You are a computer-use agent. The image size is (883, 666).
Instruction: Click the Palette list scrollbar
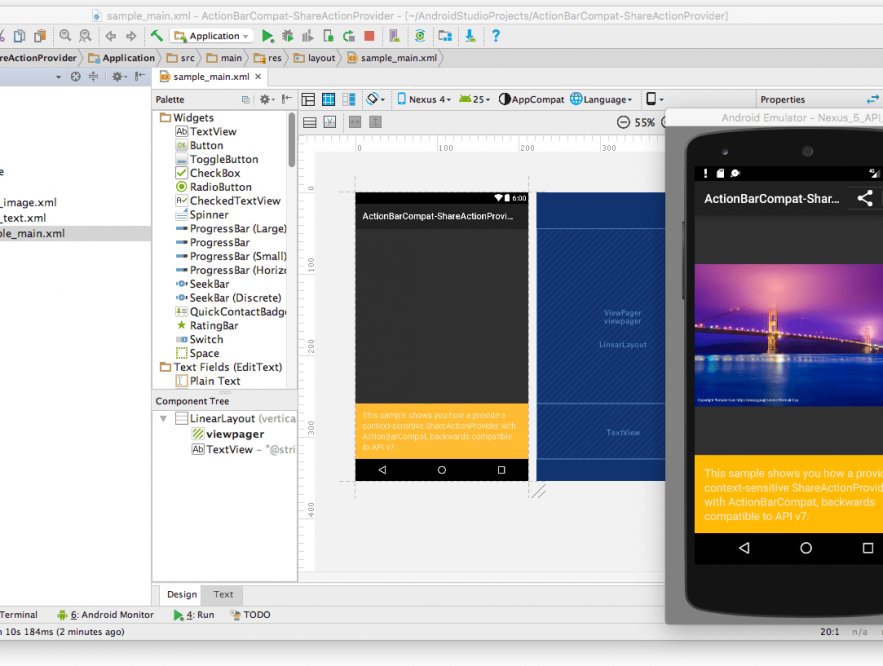tap(292, 140)
